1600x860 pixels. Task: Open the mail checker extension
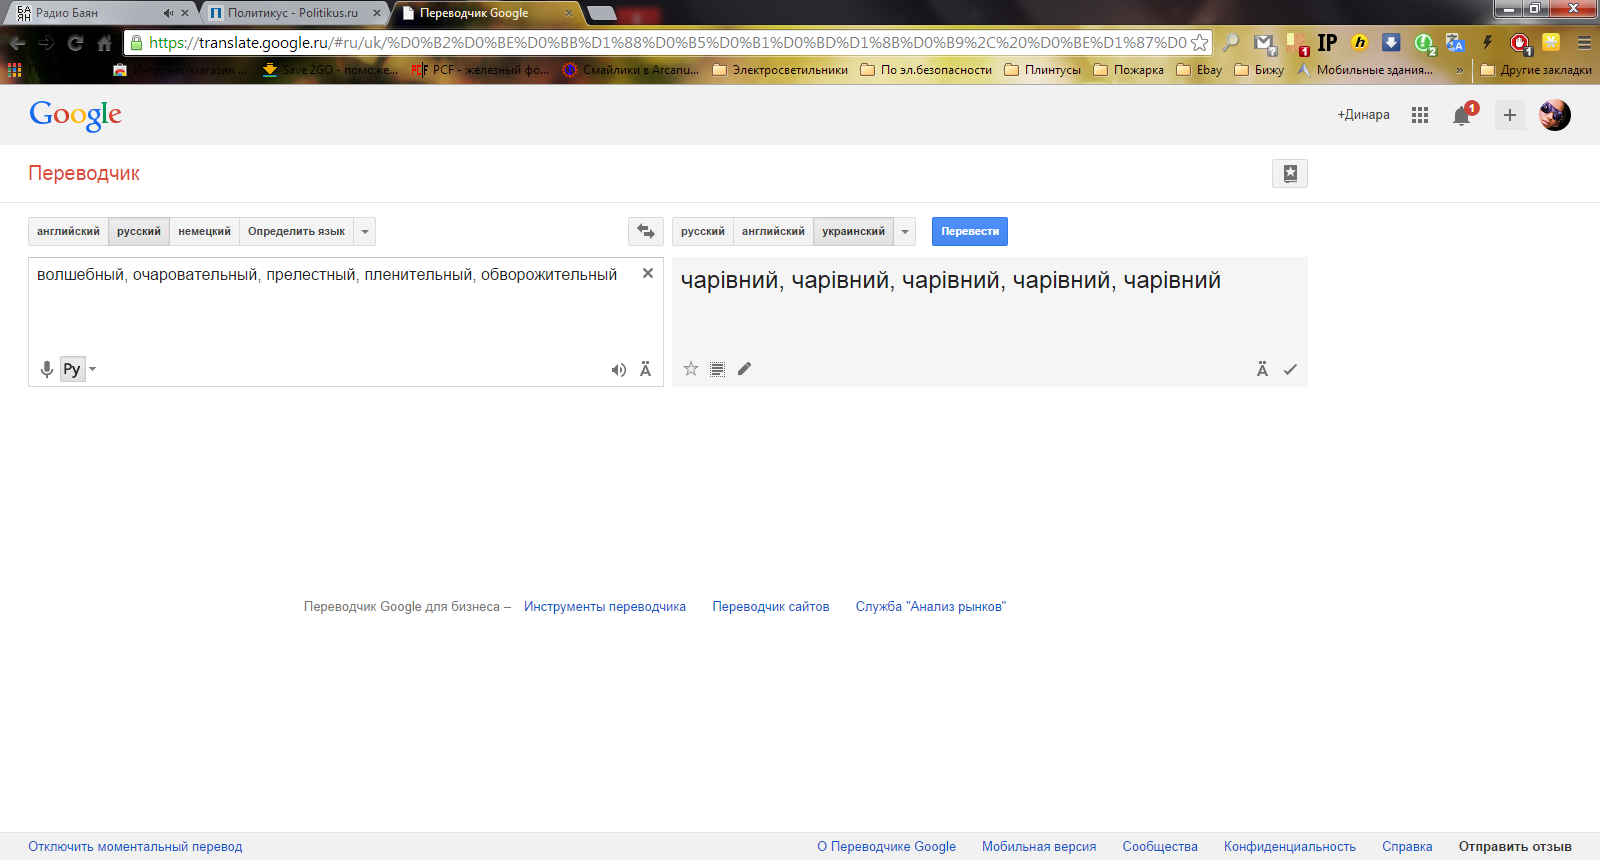coord(1264,43)
